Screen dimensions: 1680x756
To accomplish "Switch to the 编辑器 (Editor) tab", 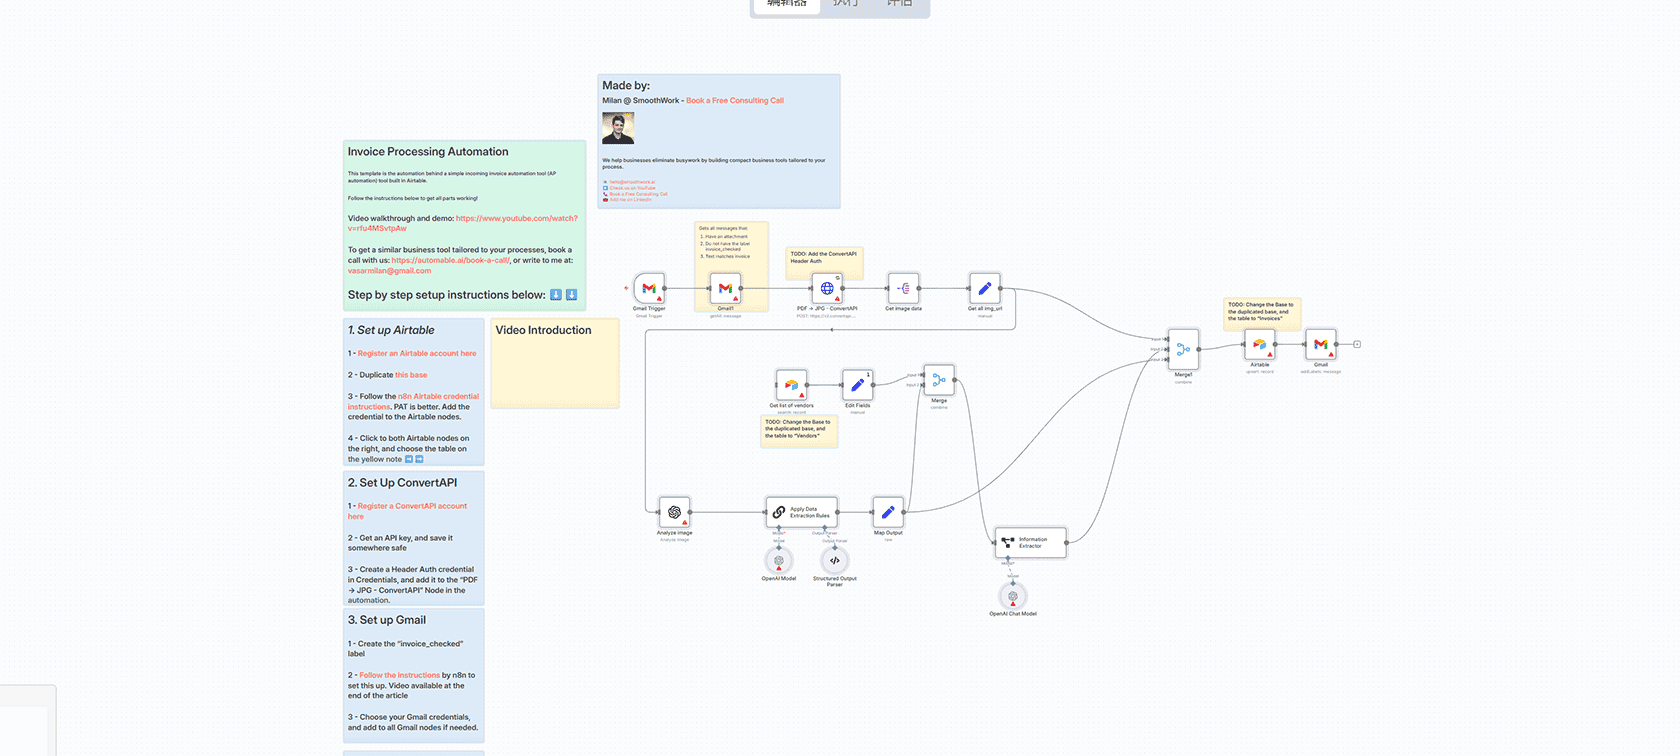I will click(x=787, y=5).
